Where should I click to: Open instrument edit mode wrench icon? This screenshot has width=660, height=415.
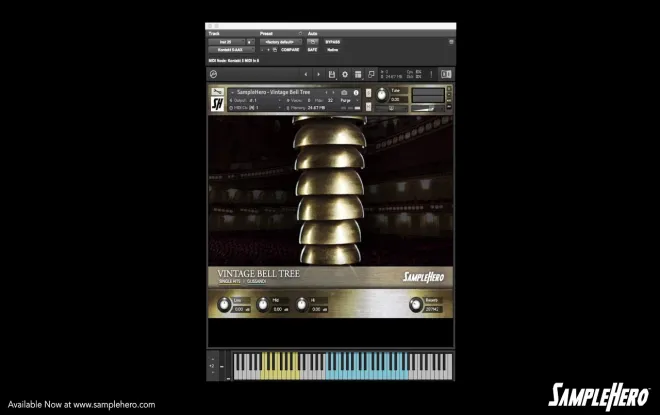(218, 91)
